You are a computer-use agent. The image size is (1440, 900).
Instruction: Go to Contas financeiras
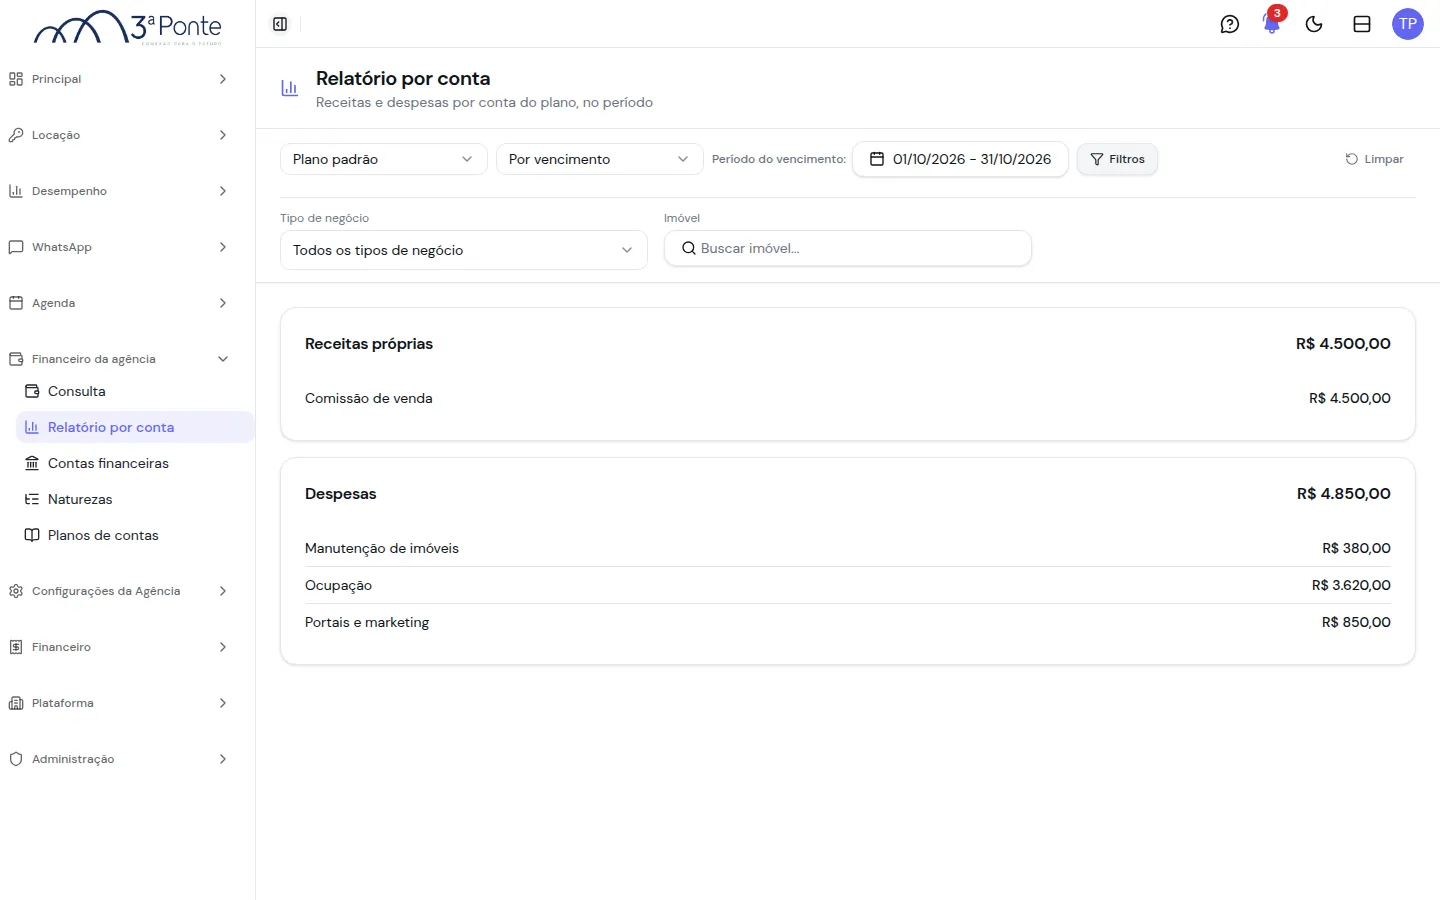[x=135, y=463]
